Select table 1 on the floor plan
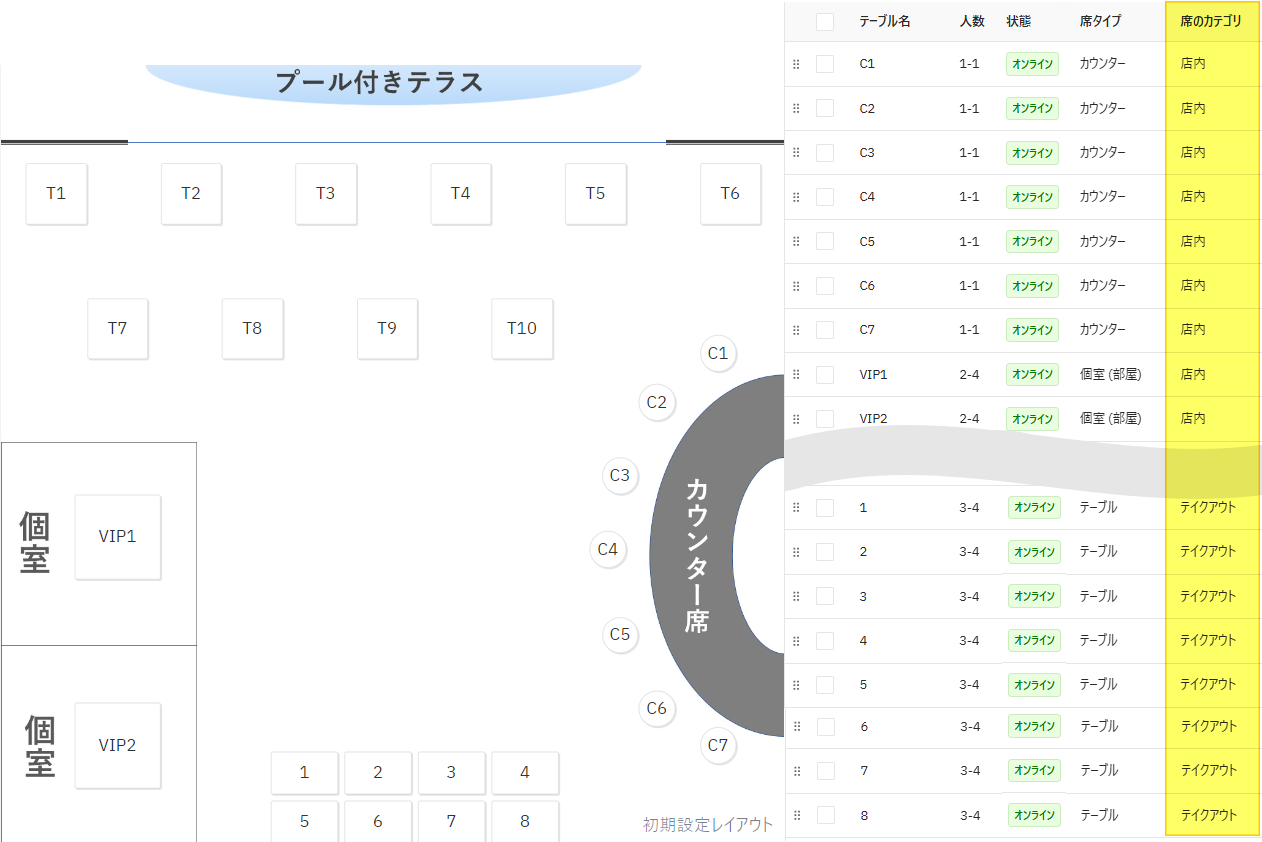The image size is (1262, 842). (305, 773)
